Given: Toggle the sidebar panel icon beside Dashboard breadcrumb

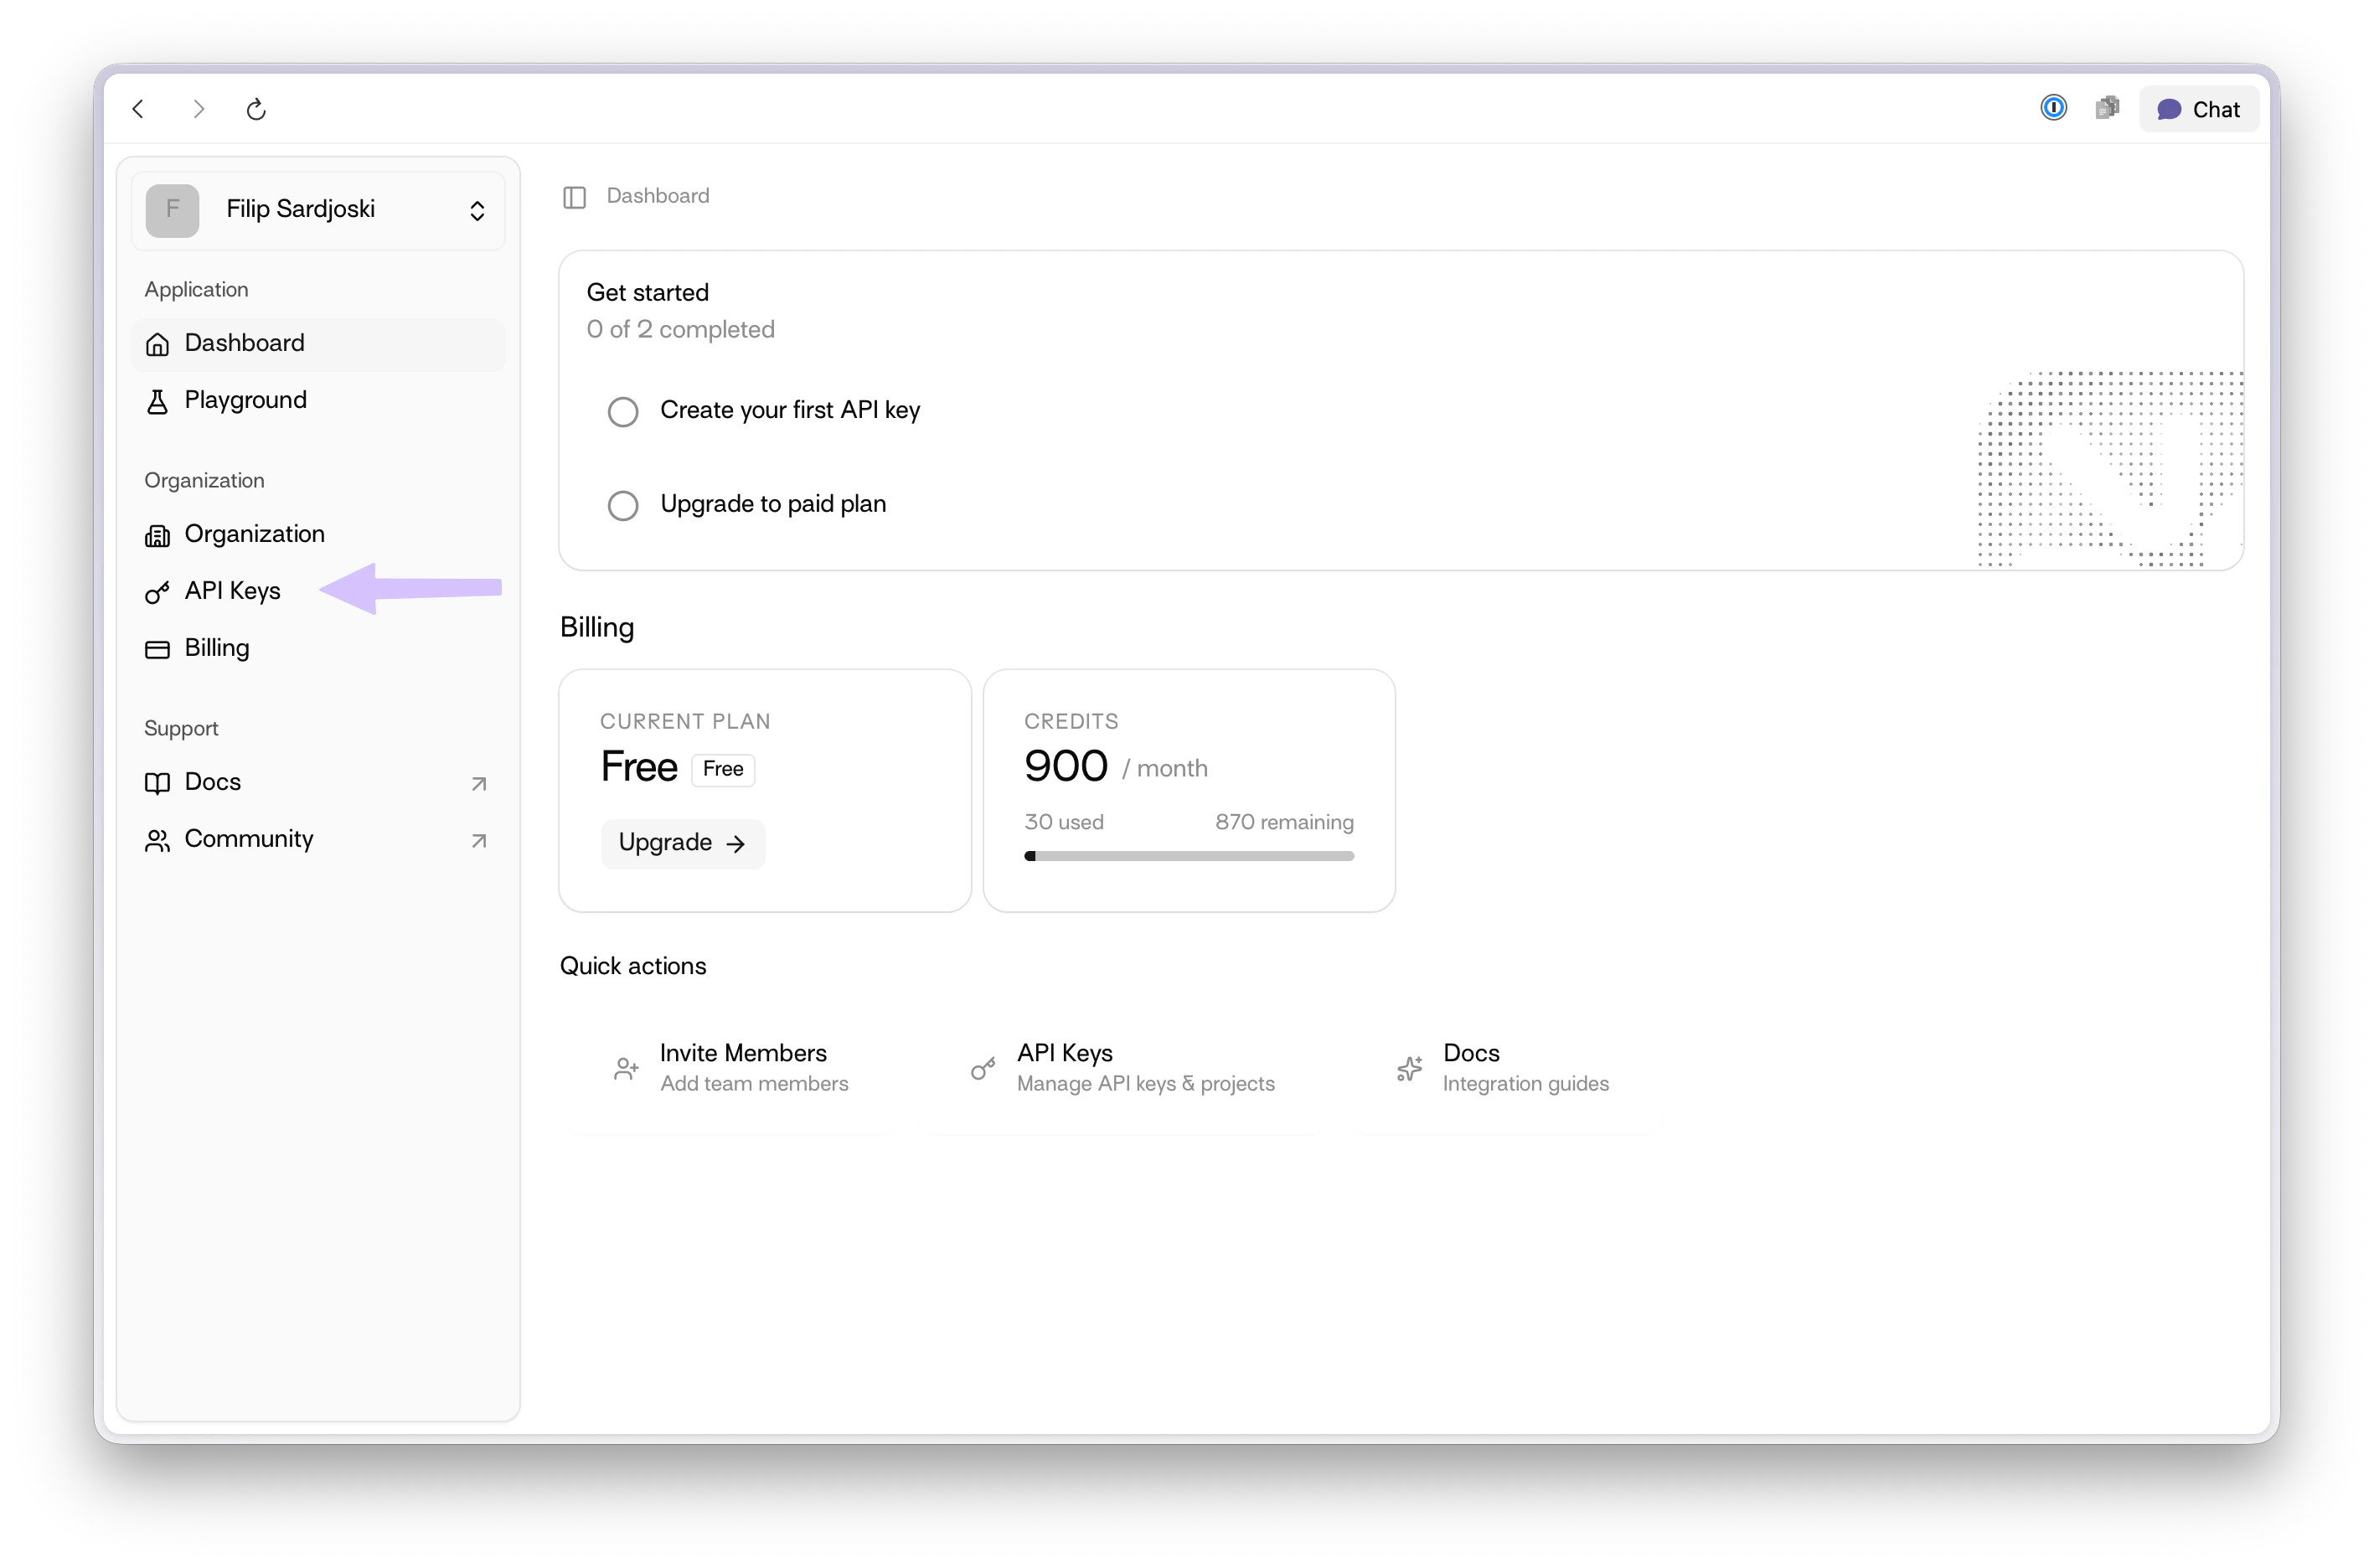Looking at the screenshot, I should [574, 197].
